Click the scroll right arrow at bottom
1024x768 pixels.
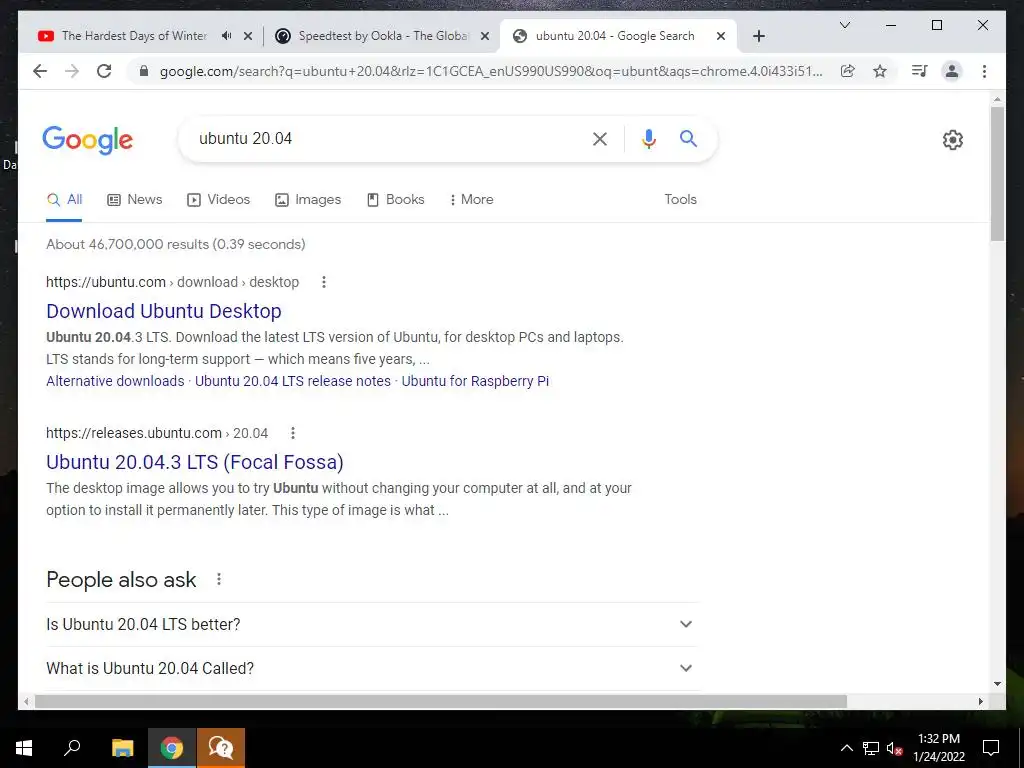(980, 701)
